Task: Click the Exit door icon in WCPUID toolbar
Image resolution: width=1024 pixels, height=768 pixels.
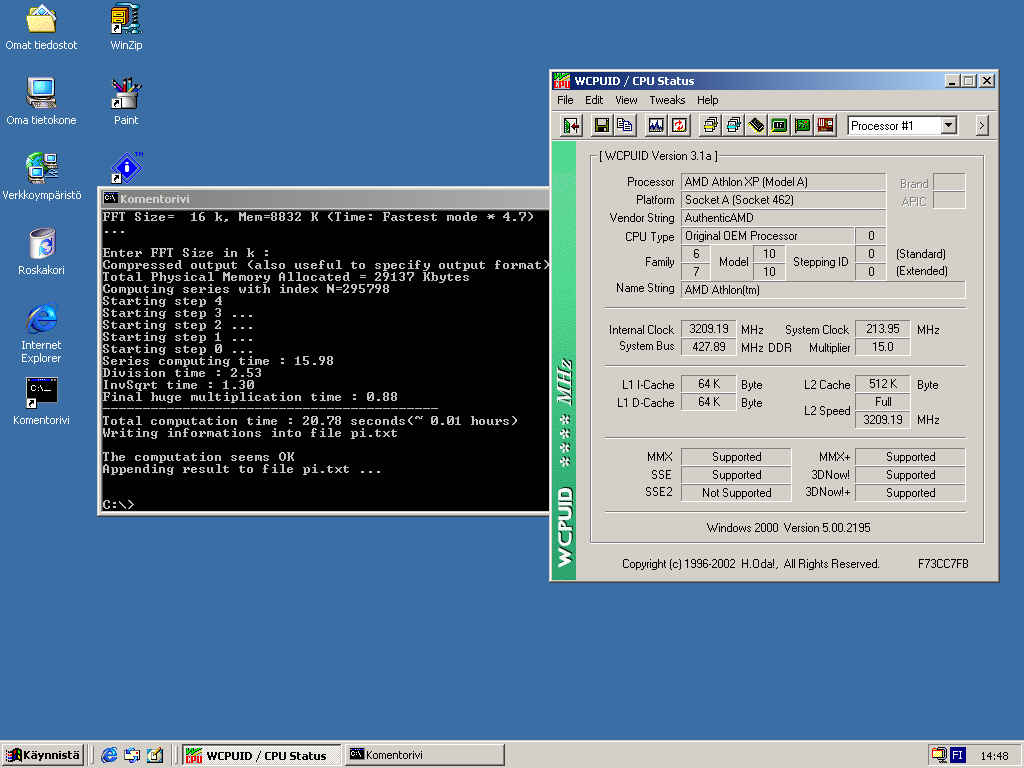Action: [x=571, y=125]
